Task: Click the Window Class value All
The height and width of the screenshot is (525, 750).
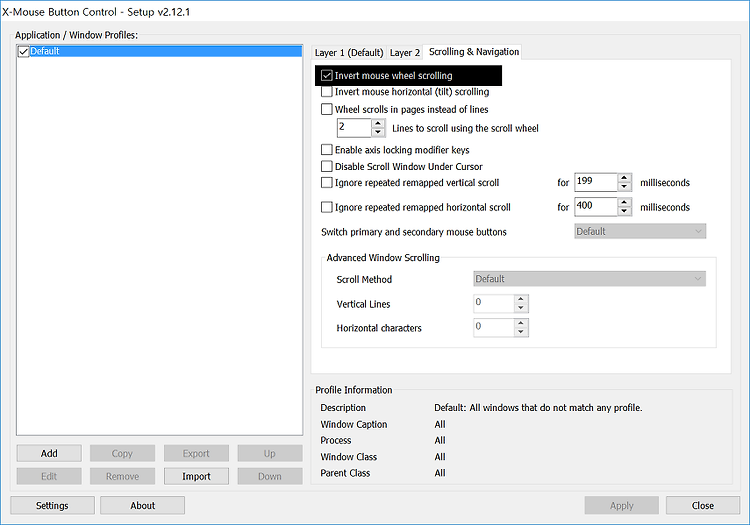Action: (x=440, y=457)
